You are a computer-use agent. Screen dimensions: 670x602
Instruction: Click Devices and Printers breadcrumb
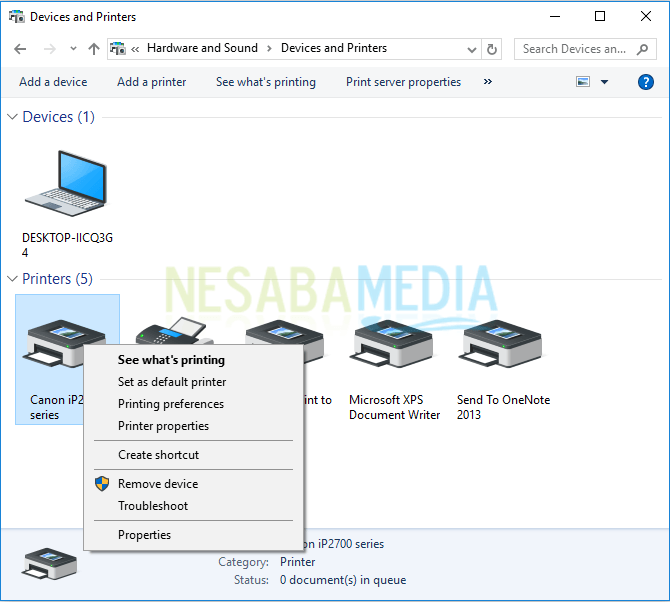[334, 48]
